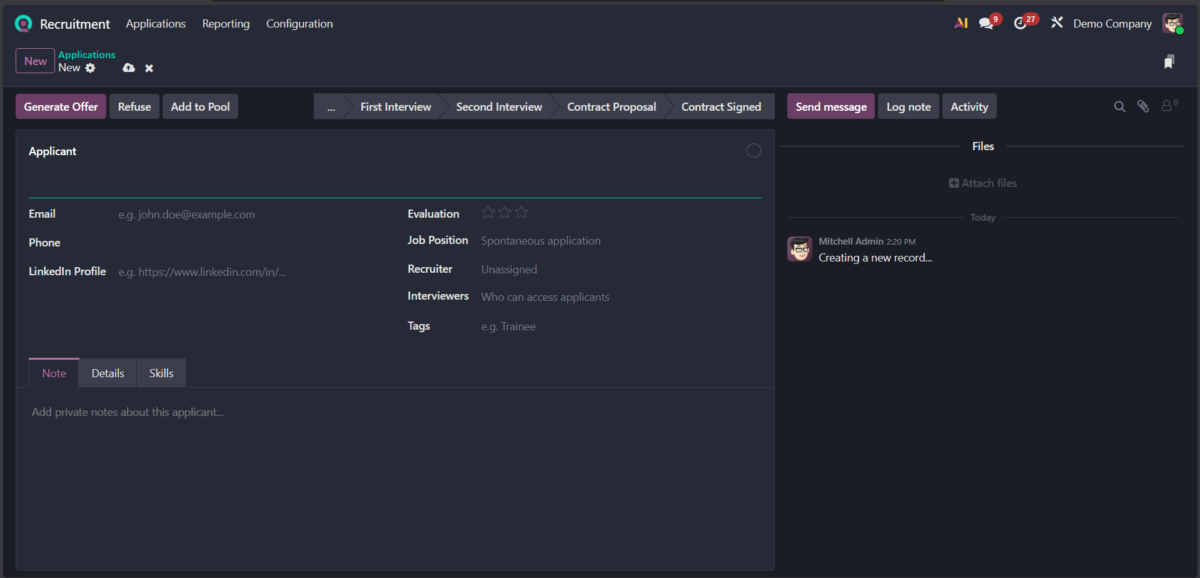Open the Reporting menu

pyautogui.click(x=225, y=24)
